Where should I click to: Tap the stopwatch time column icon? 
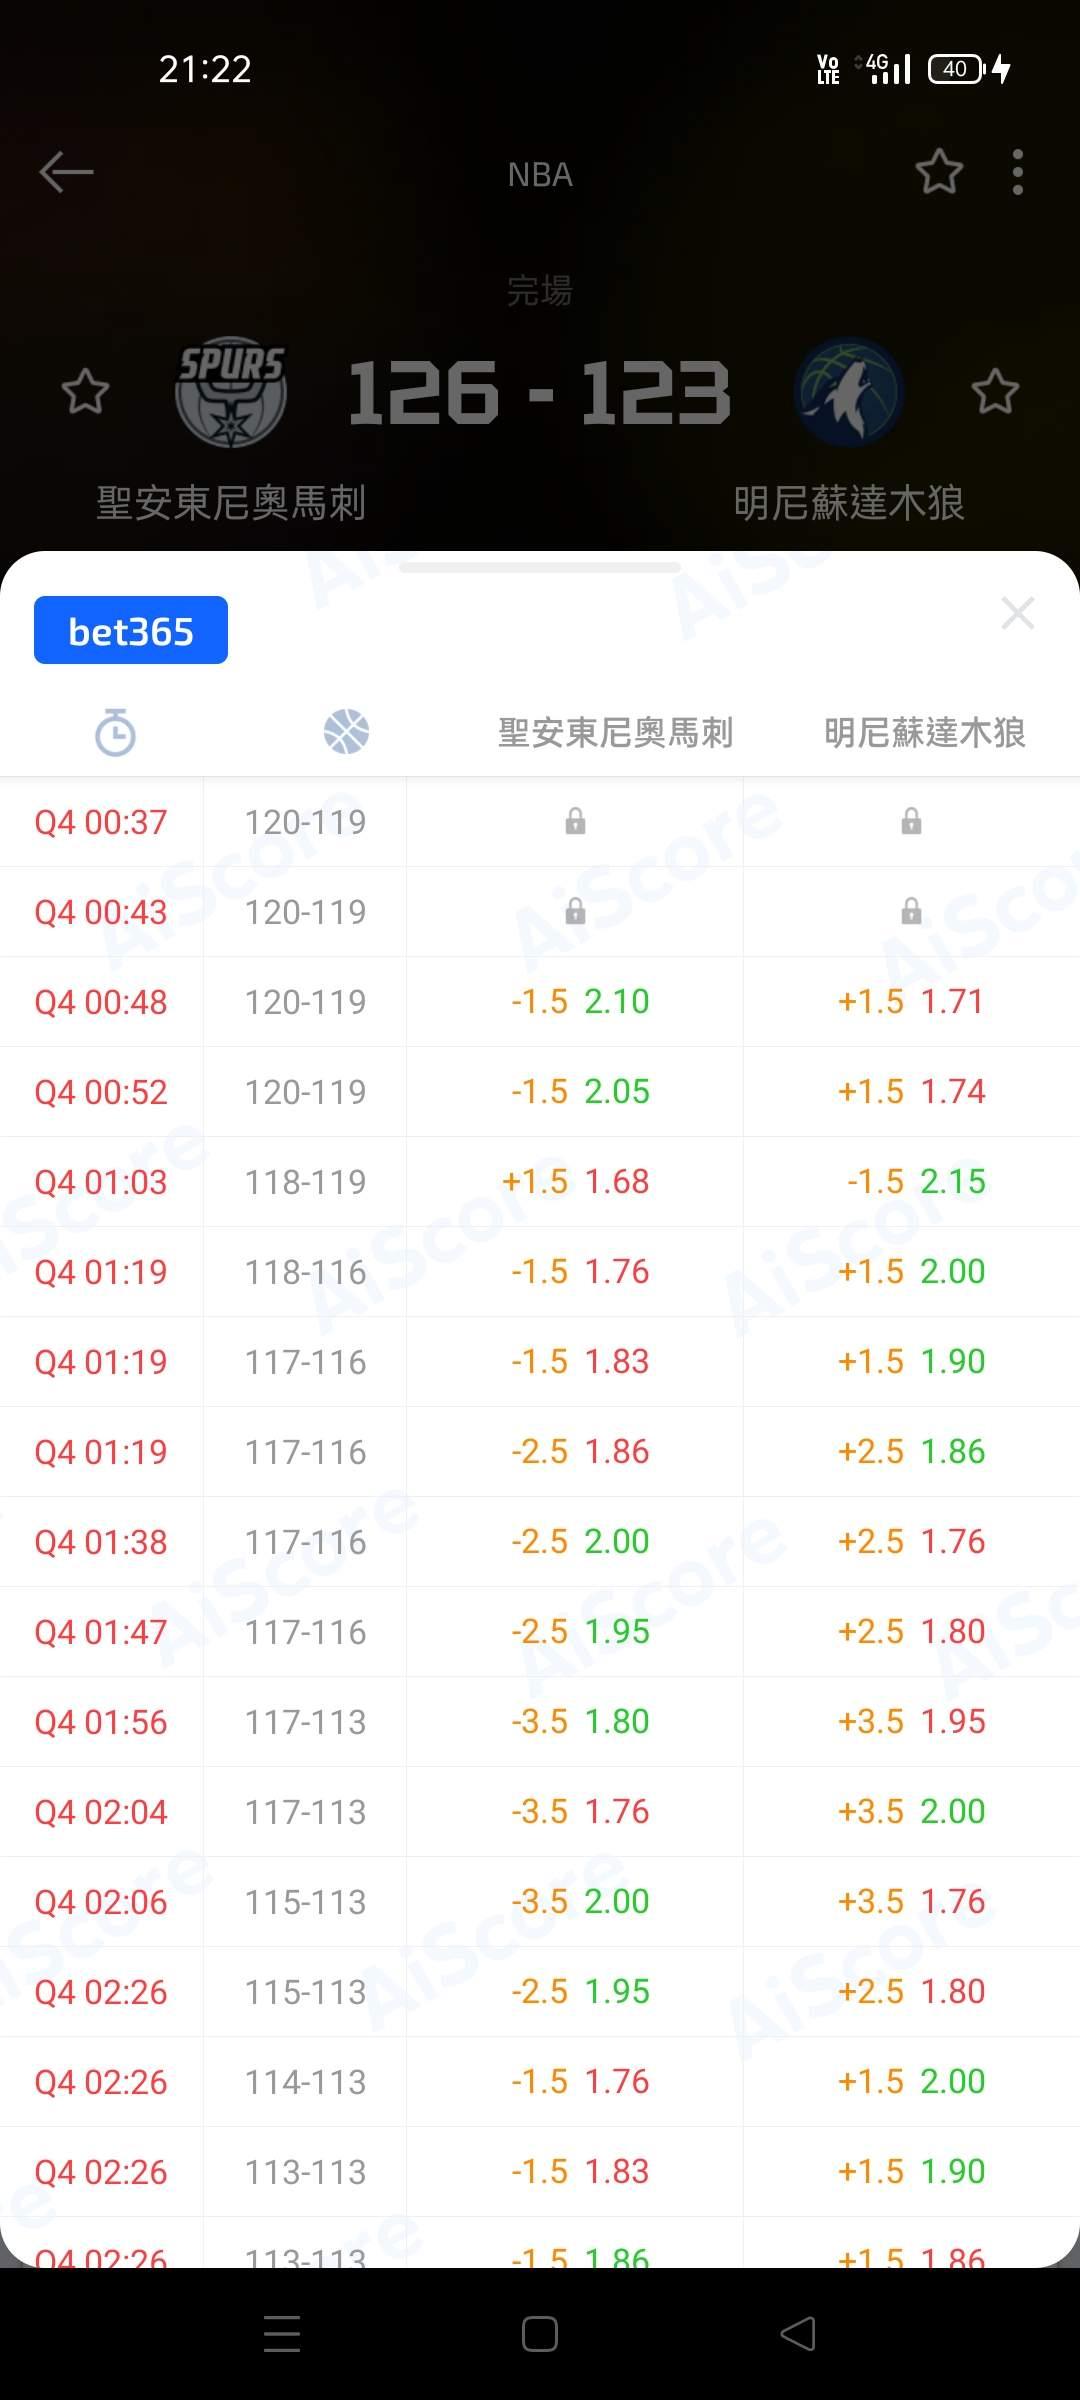pyautogui.click(x=115, y=732)
